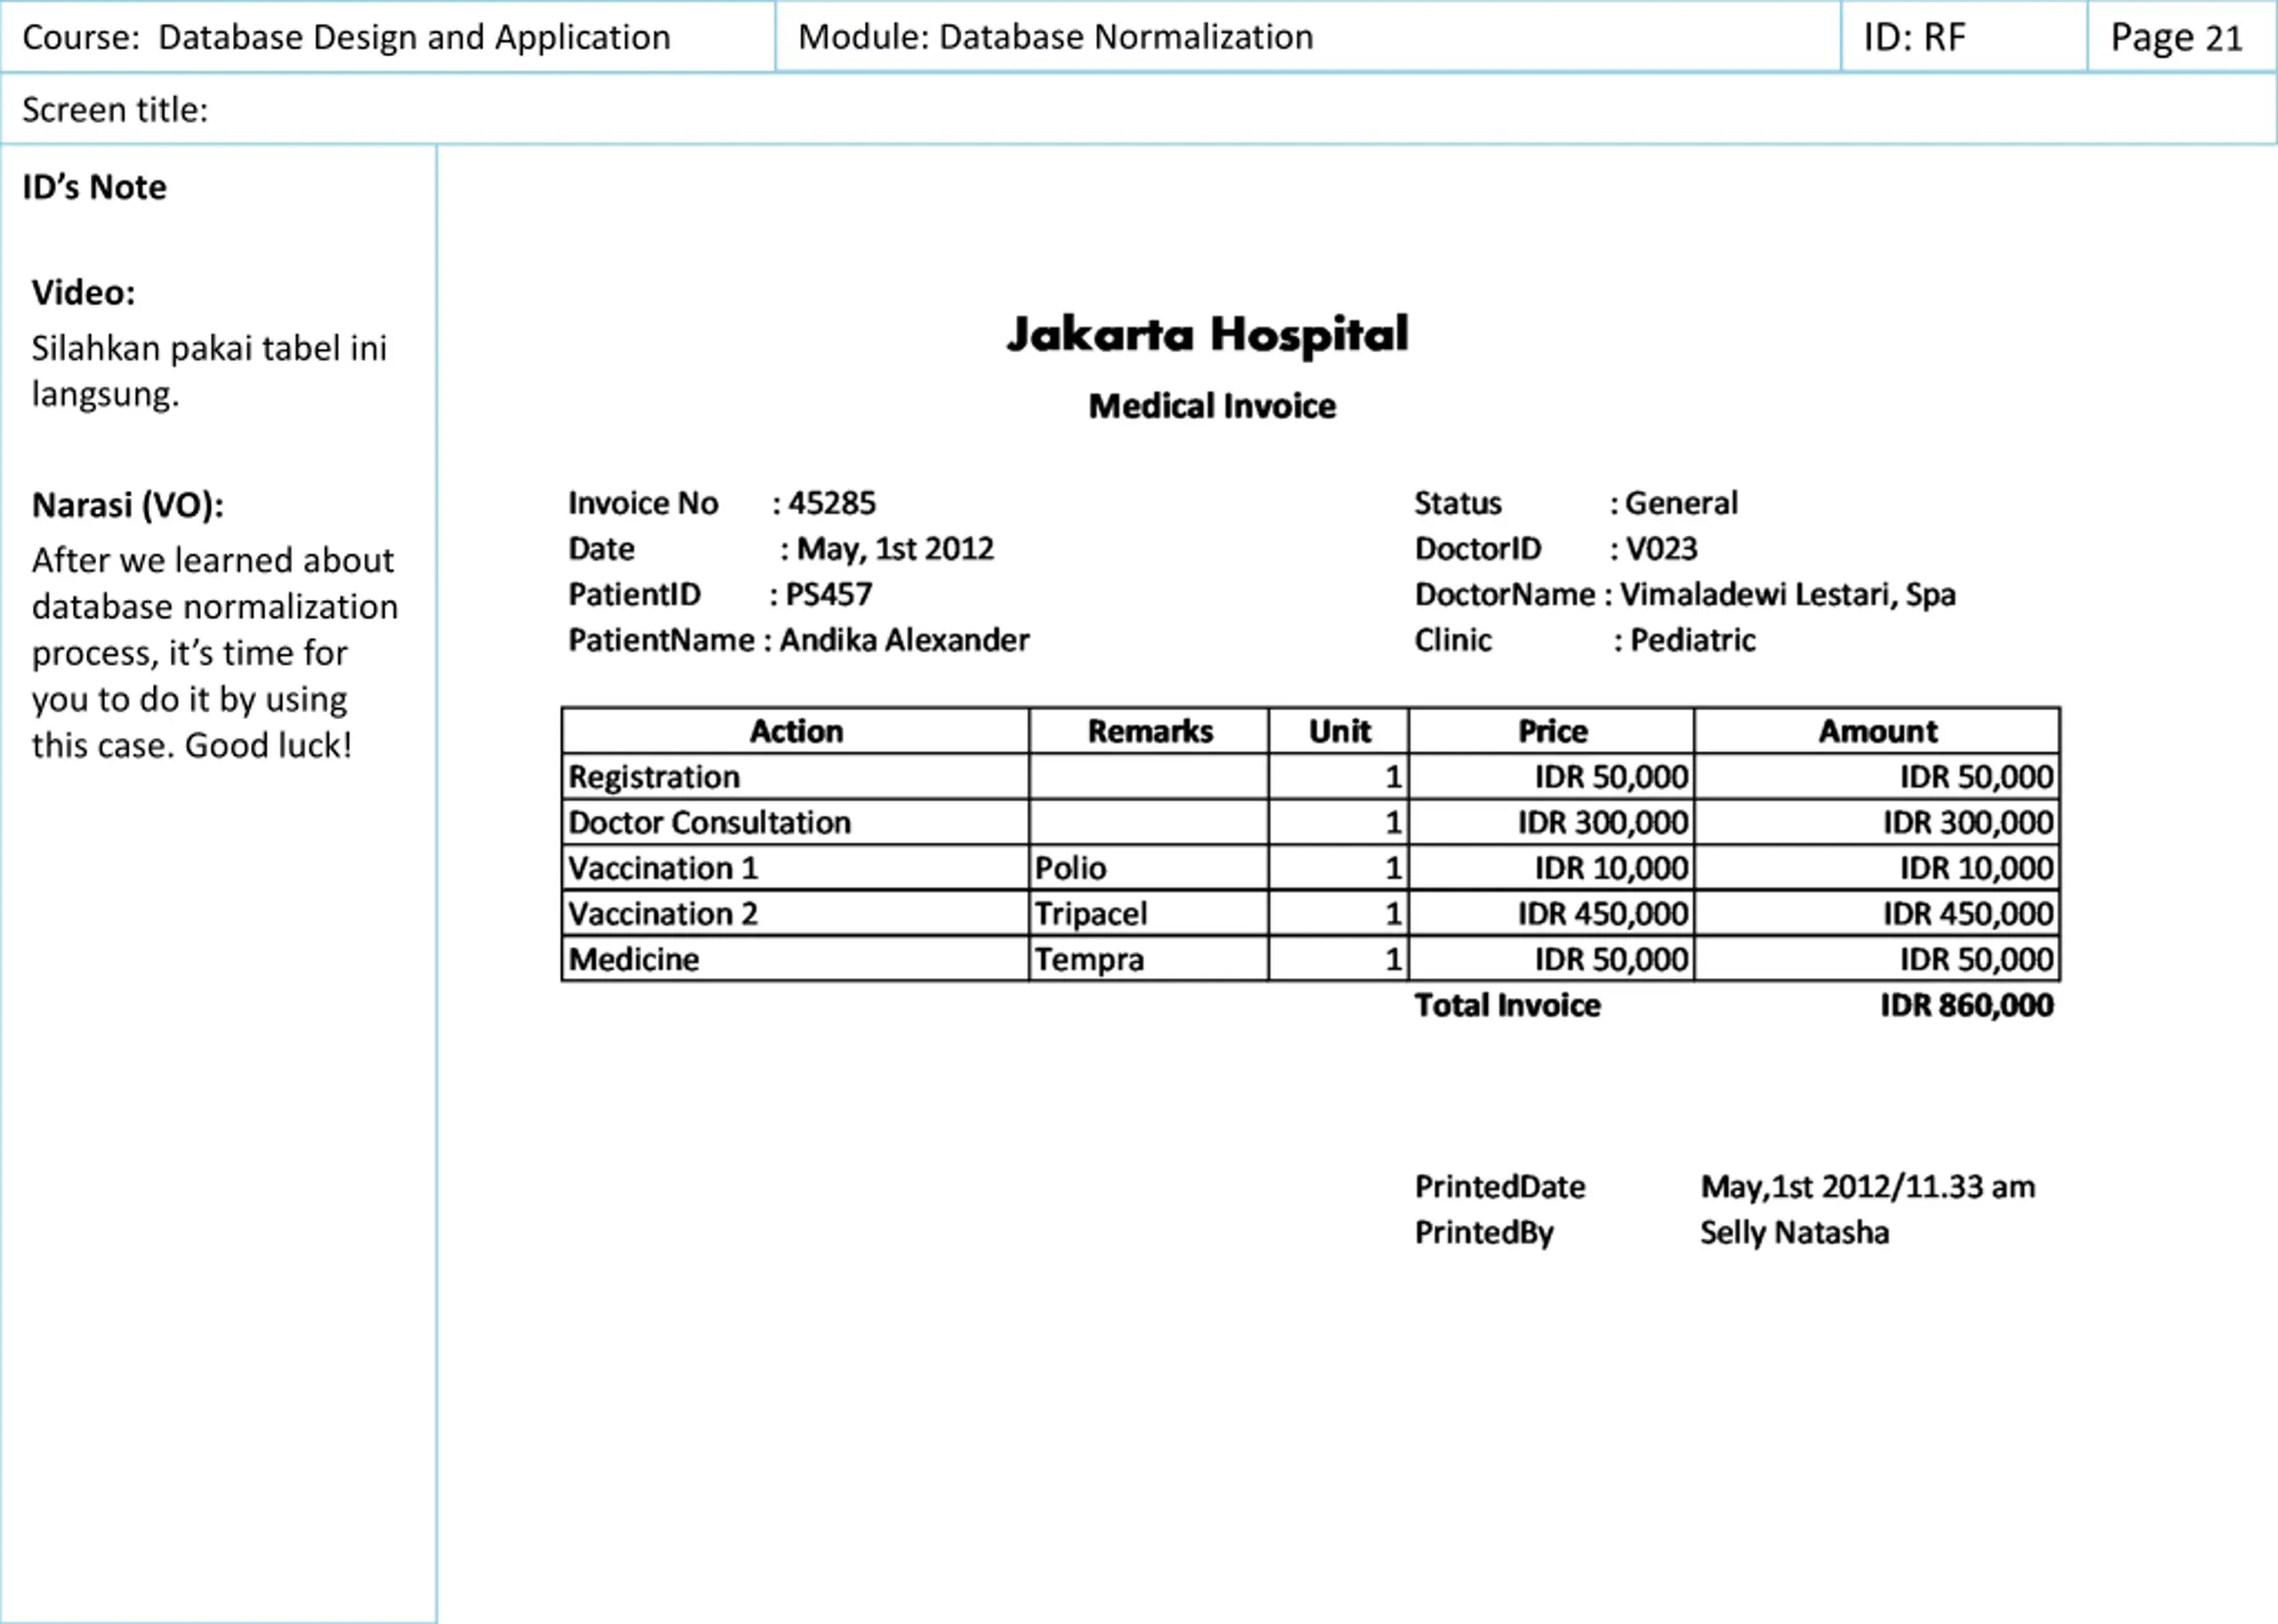Select Total Invoice amount IDR 860,000

[1966, 1005]
